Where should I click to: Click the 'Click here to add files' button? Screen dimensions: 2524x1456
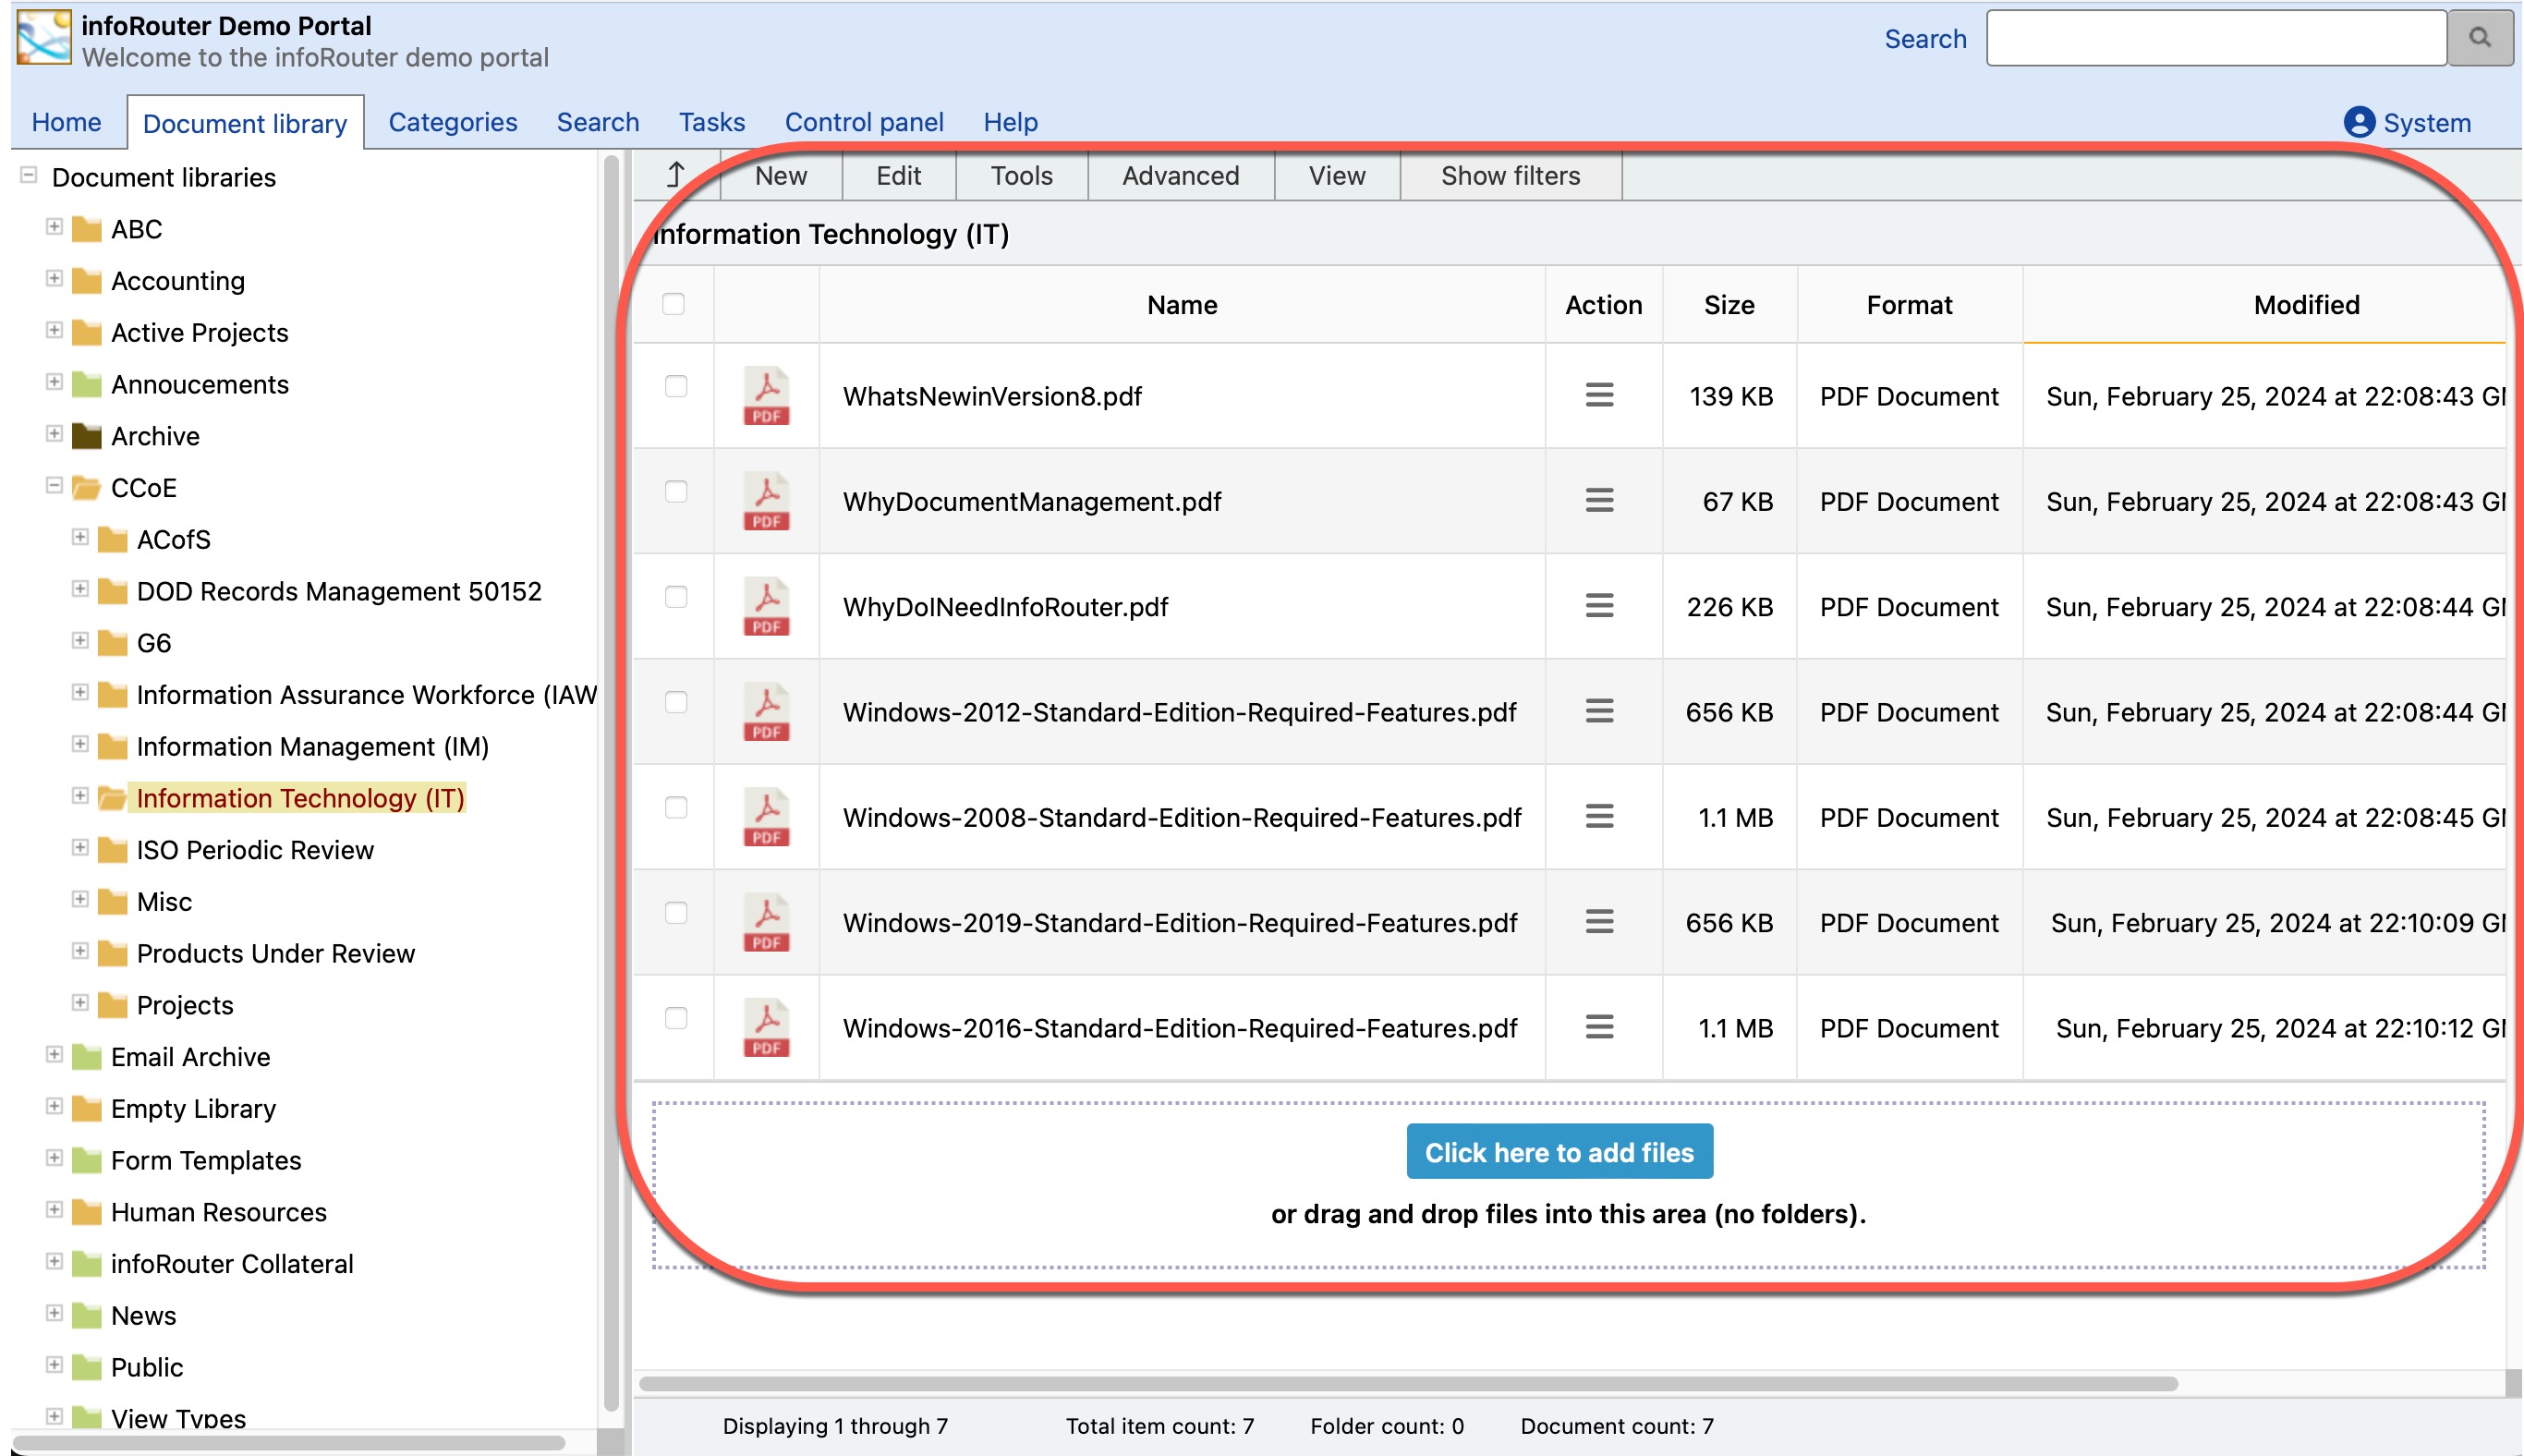point(1558,1152)
